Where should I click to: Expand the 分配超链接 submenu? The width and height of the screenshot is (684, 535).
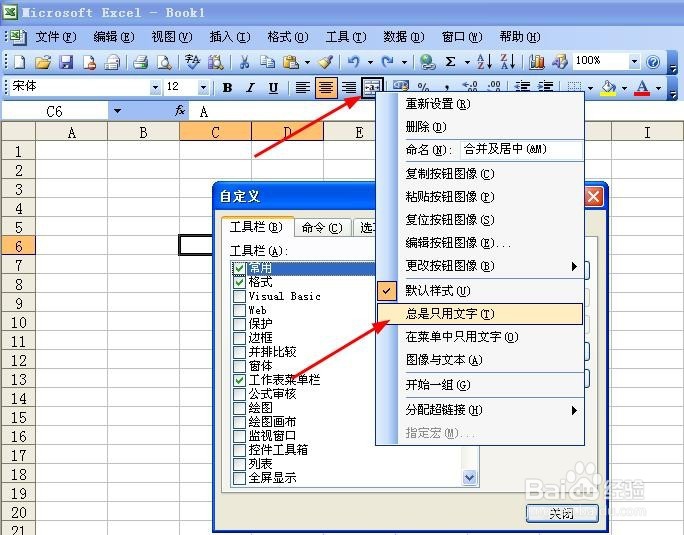tap(575, 410)
